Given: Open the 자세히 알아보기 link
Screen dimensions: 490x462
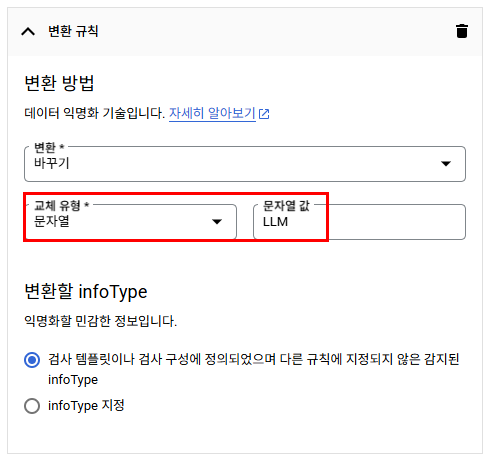Looking at the screenshot, I should [x=212, y=113].
